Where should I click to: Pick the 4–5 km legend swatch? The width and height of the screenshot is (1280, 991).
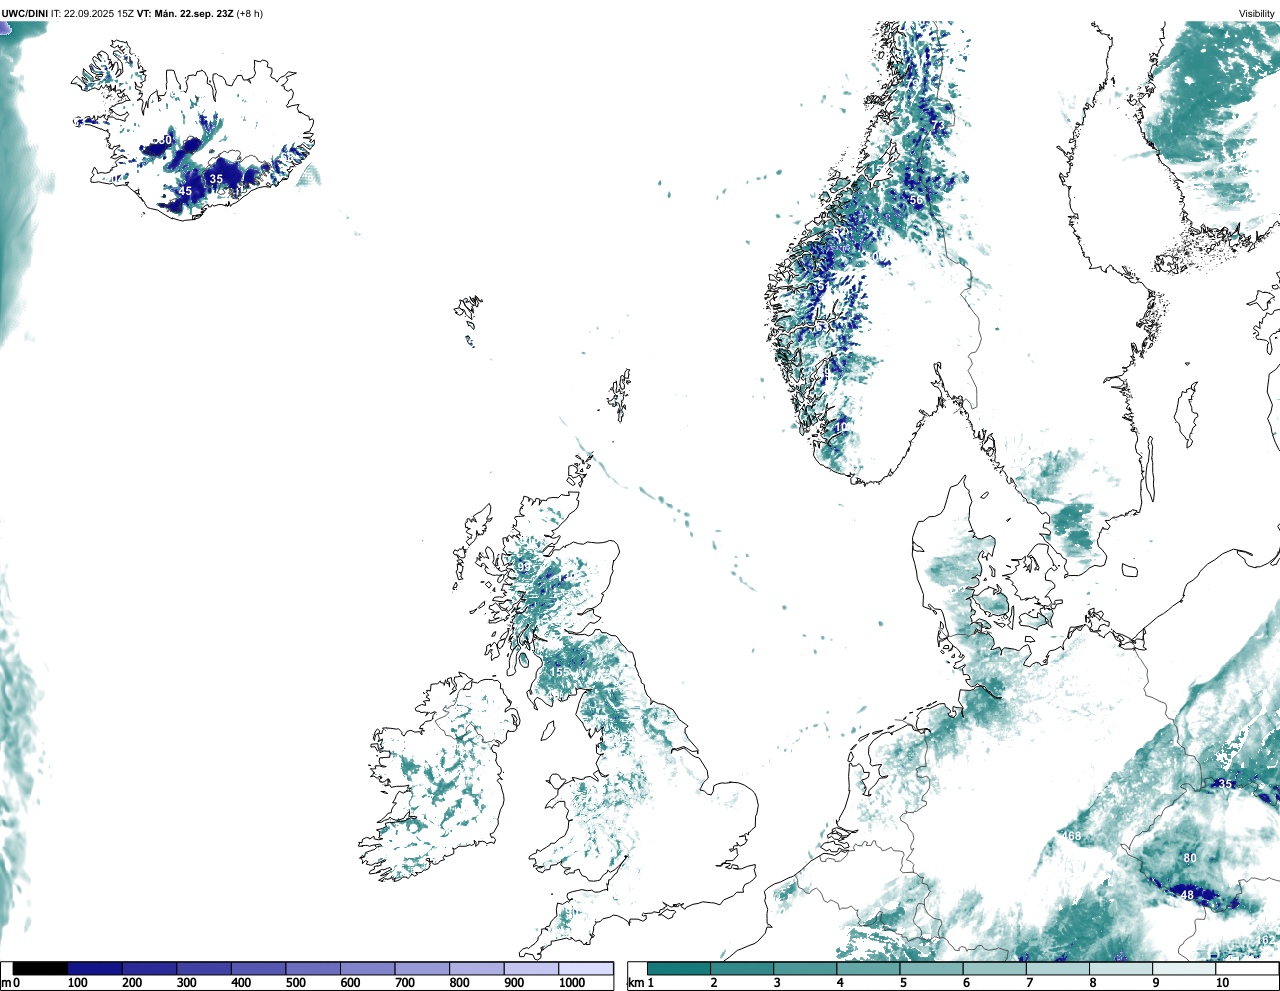[868, 968]
